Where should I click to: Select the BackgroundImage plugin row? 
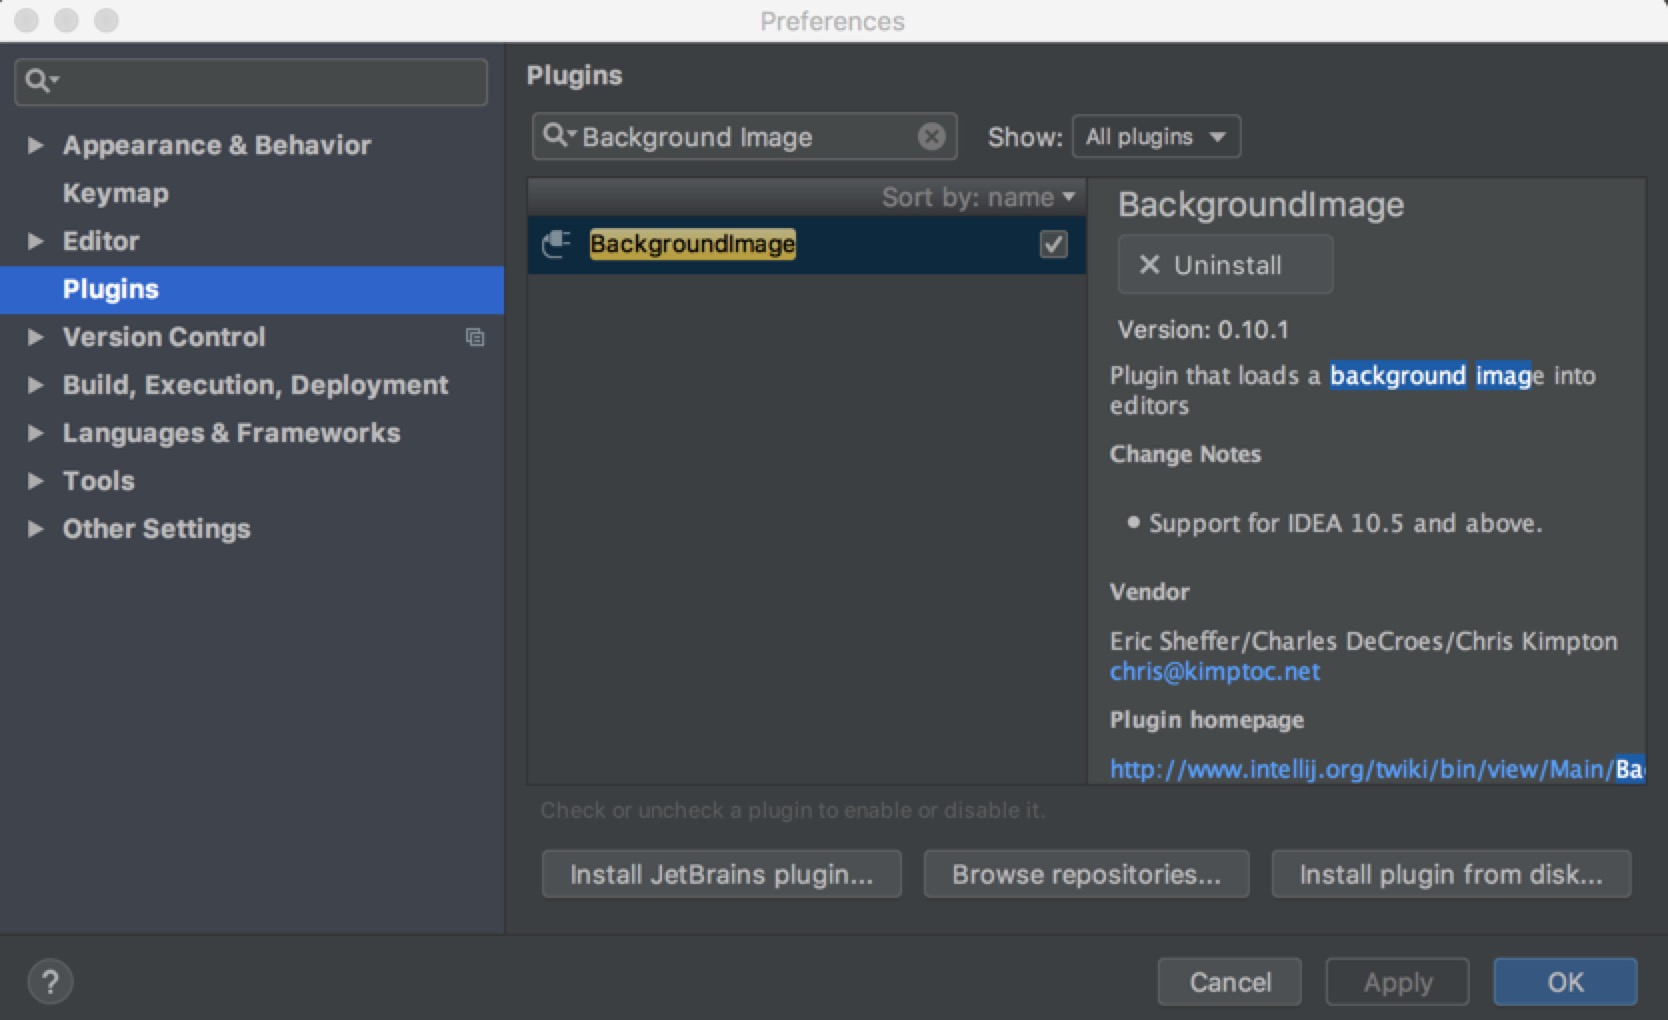pos(806,244)
